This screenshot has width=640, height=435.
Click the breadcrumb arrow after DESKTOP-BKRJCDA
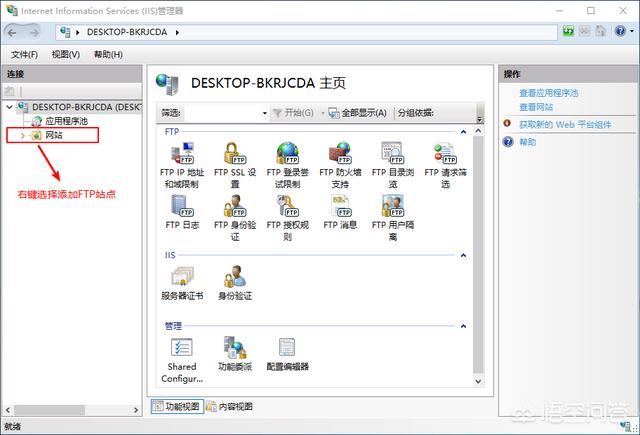coord(177,32)
